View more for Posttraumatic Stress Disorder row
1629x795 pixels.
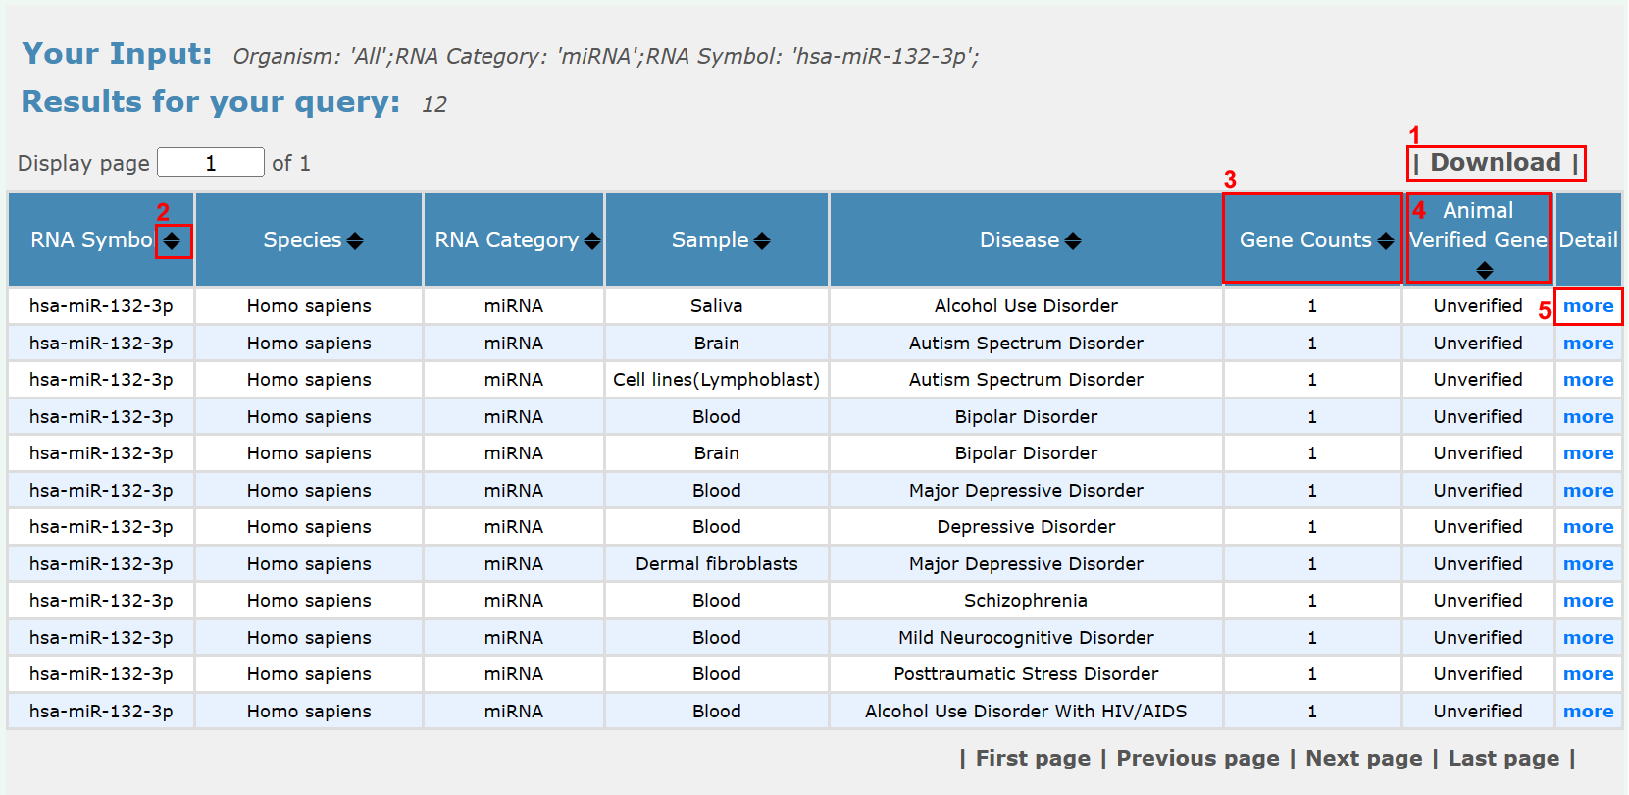click(1587, 674)
